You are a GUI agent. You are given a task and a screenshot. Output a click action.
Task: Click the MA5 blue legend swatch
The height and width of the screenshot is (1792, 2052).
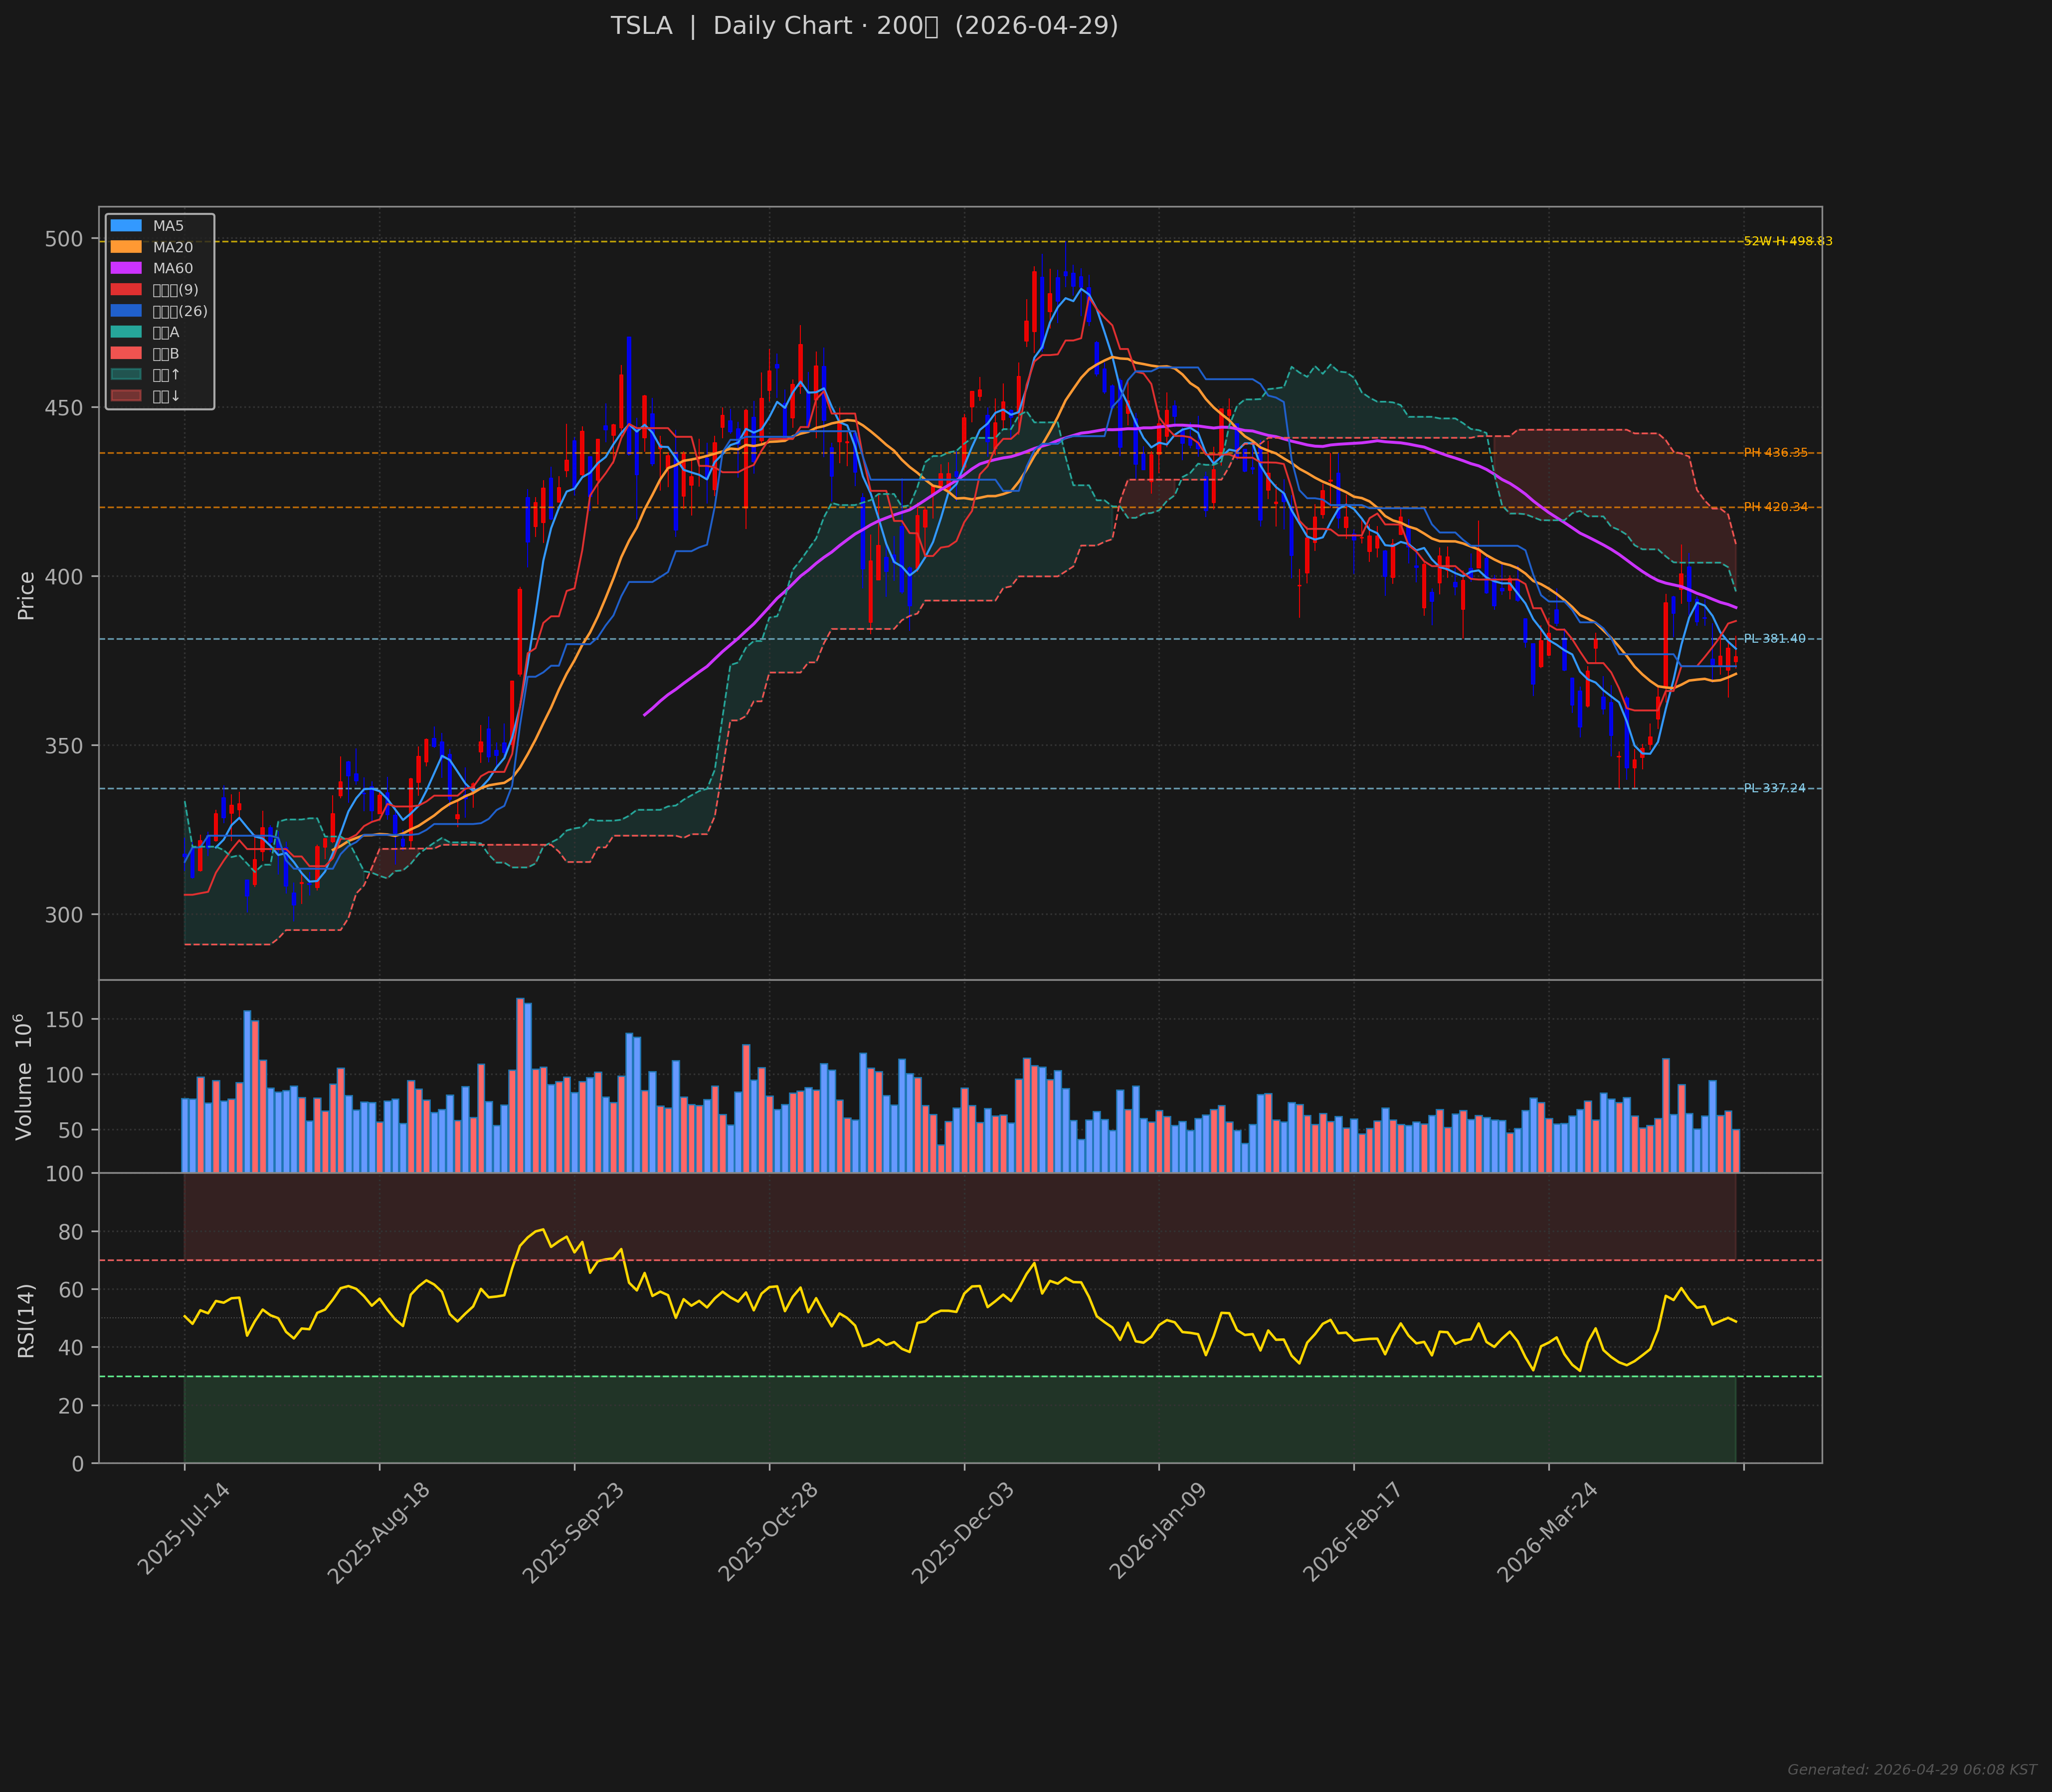(x=126, y=226)
